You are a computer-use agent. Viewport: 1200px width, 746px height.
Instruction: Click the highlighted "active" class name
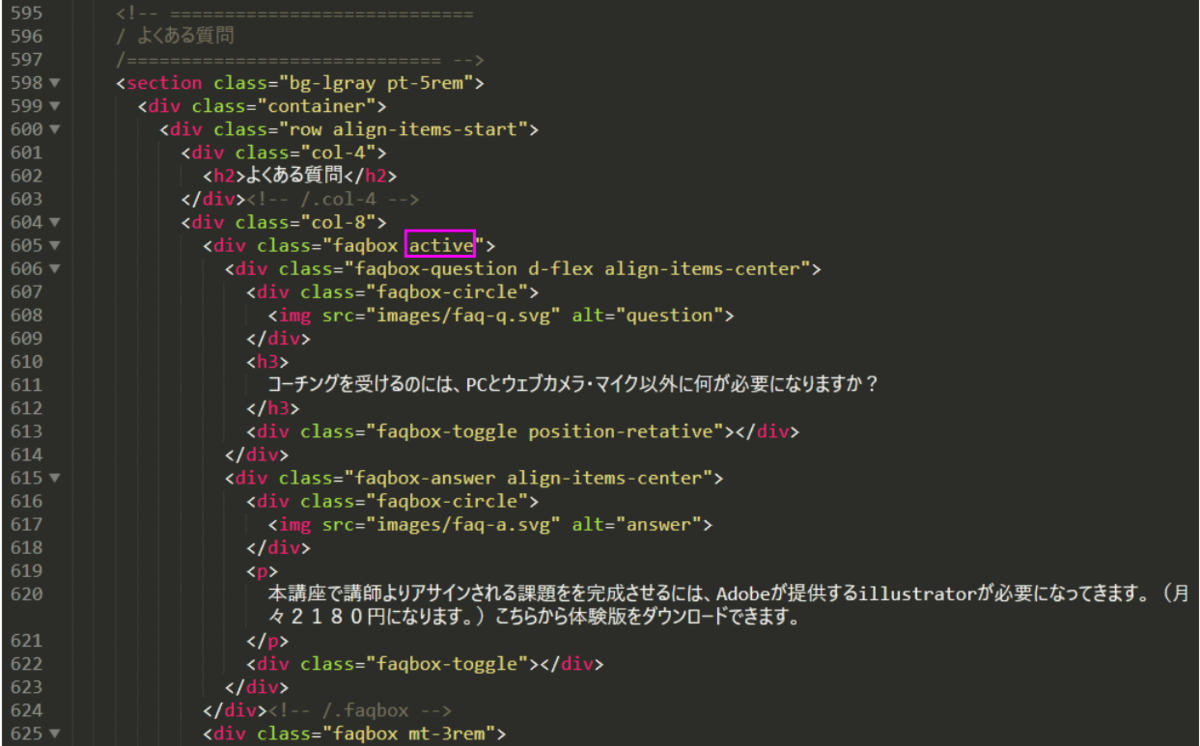439,245
